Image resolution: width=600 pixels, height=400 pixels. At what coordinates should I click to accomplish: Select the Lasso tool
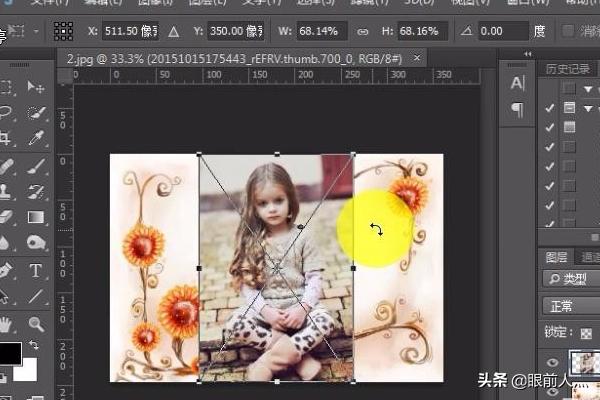5,113
